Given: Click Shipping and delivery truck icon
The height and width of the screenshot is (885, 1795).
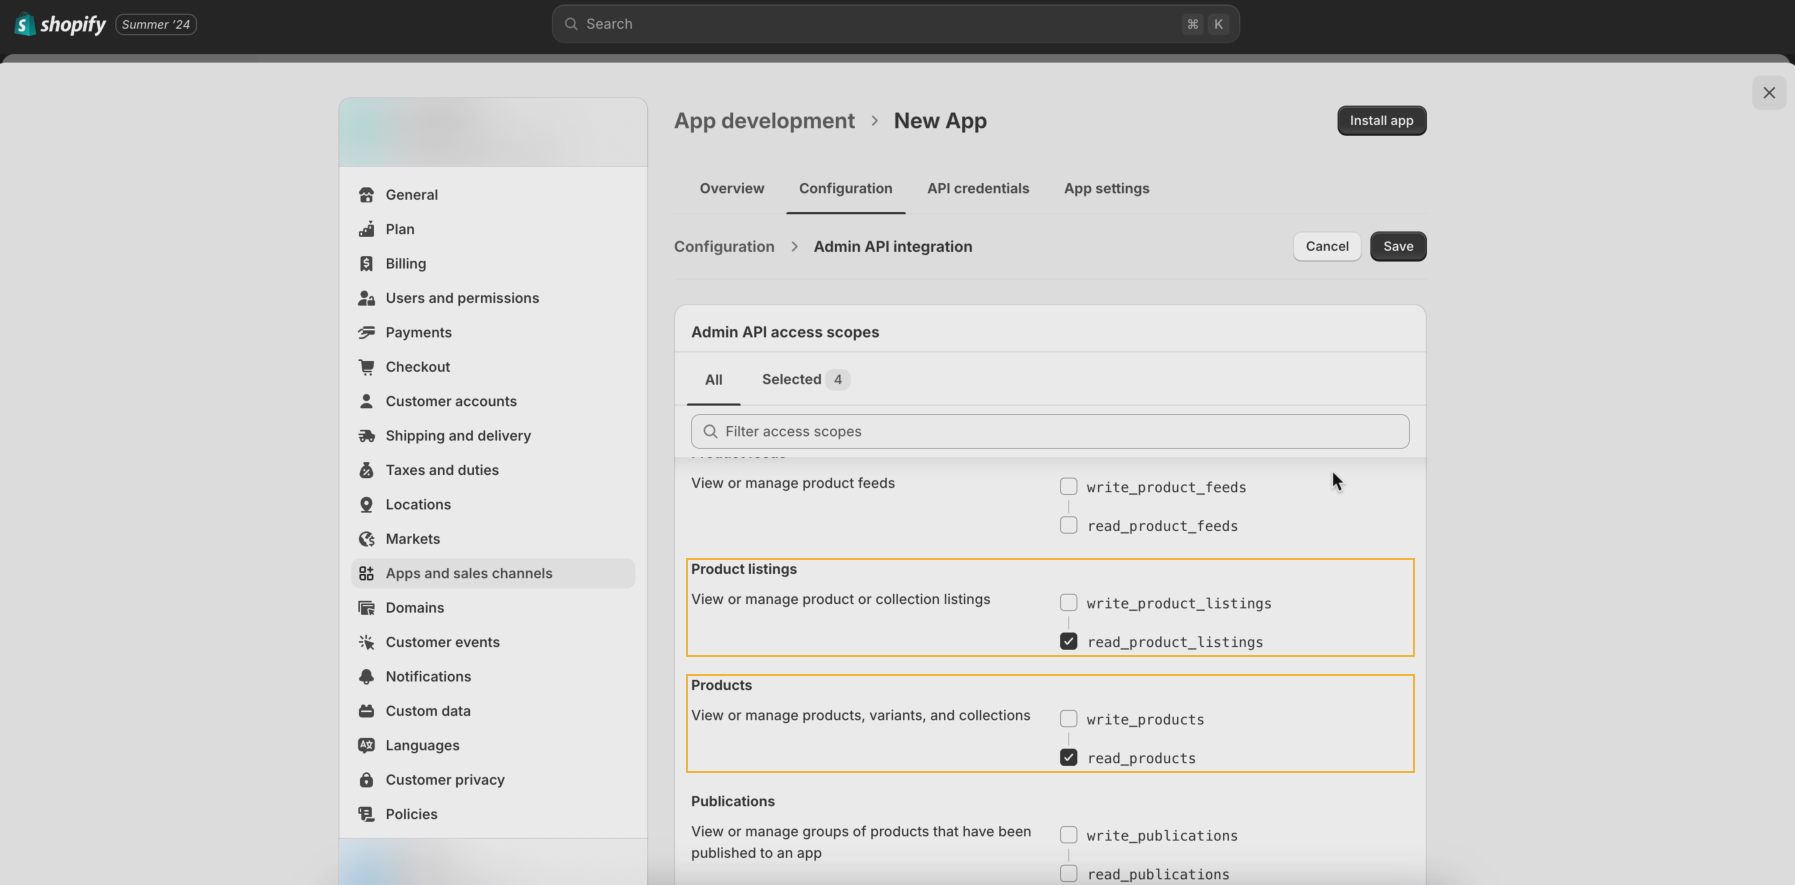Looking at the screenshot, I should click(x=366, y=436).
